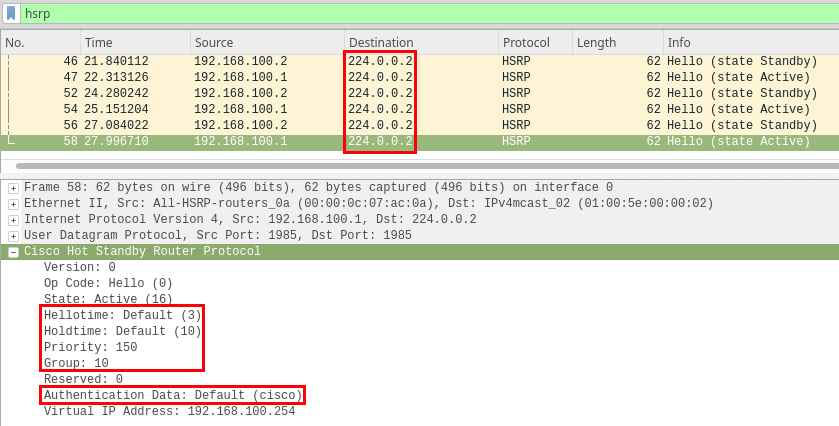Expand the Ethernet II details

pyautogui.click(x=13, y=204)
